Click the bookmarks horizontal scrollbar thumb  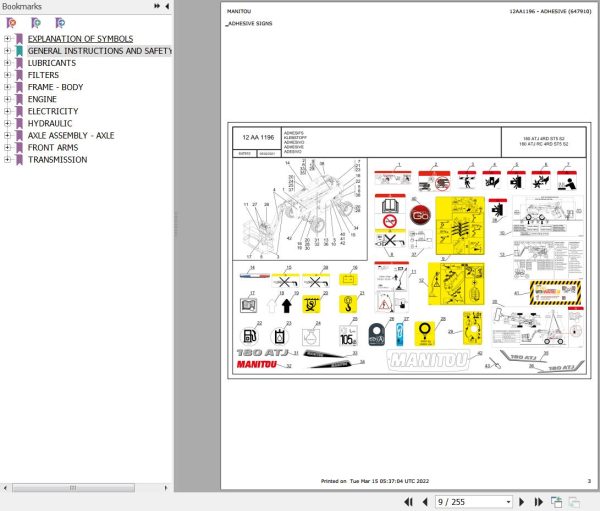73,488
